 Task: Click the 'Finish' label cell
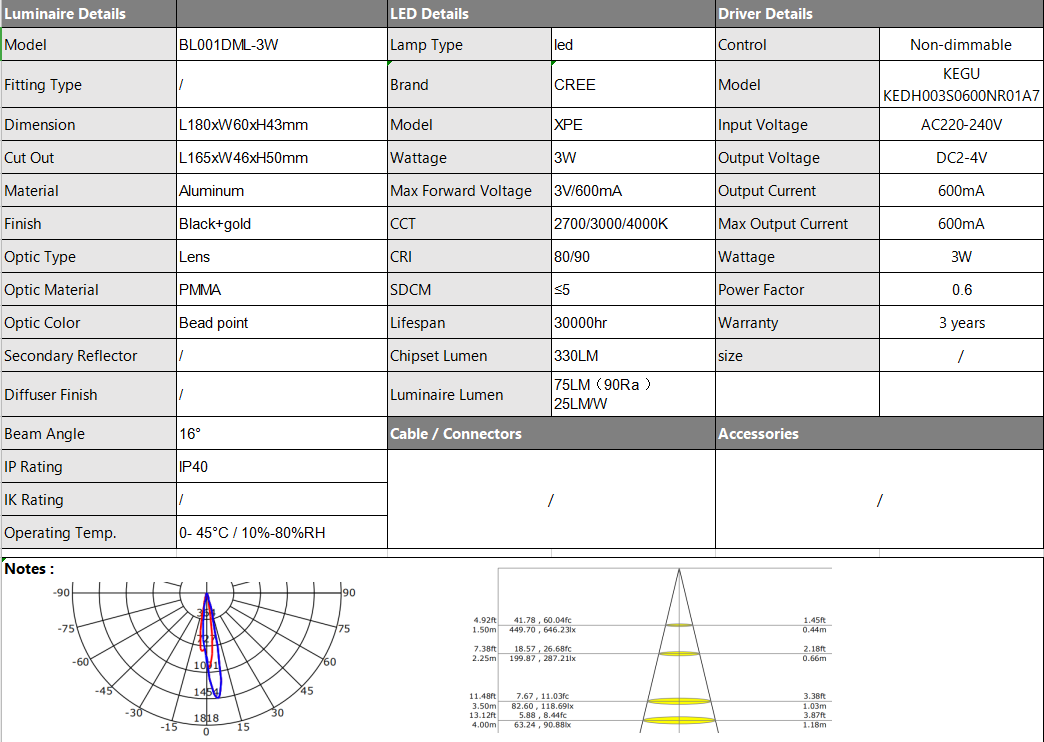89,224
